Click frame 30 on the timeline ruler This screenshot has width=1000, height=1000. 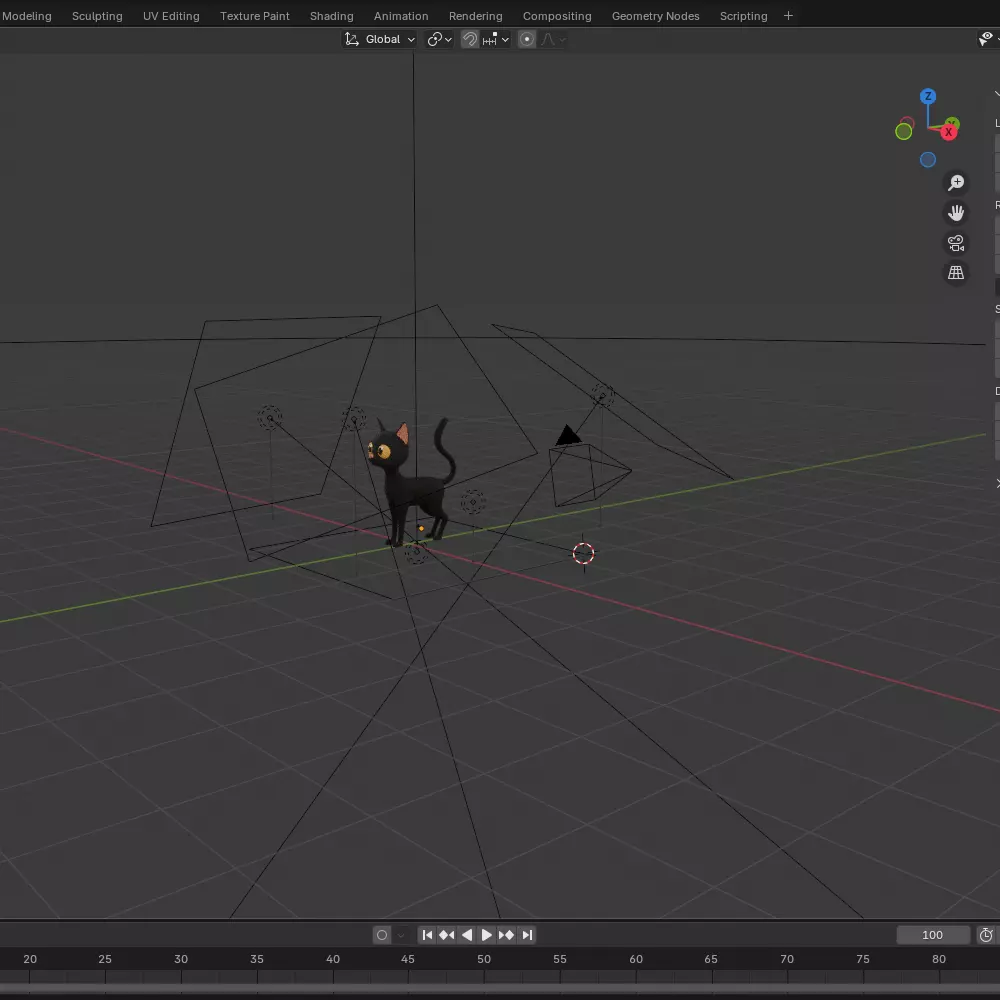pyautogui.click(x=181, y=959)
